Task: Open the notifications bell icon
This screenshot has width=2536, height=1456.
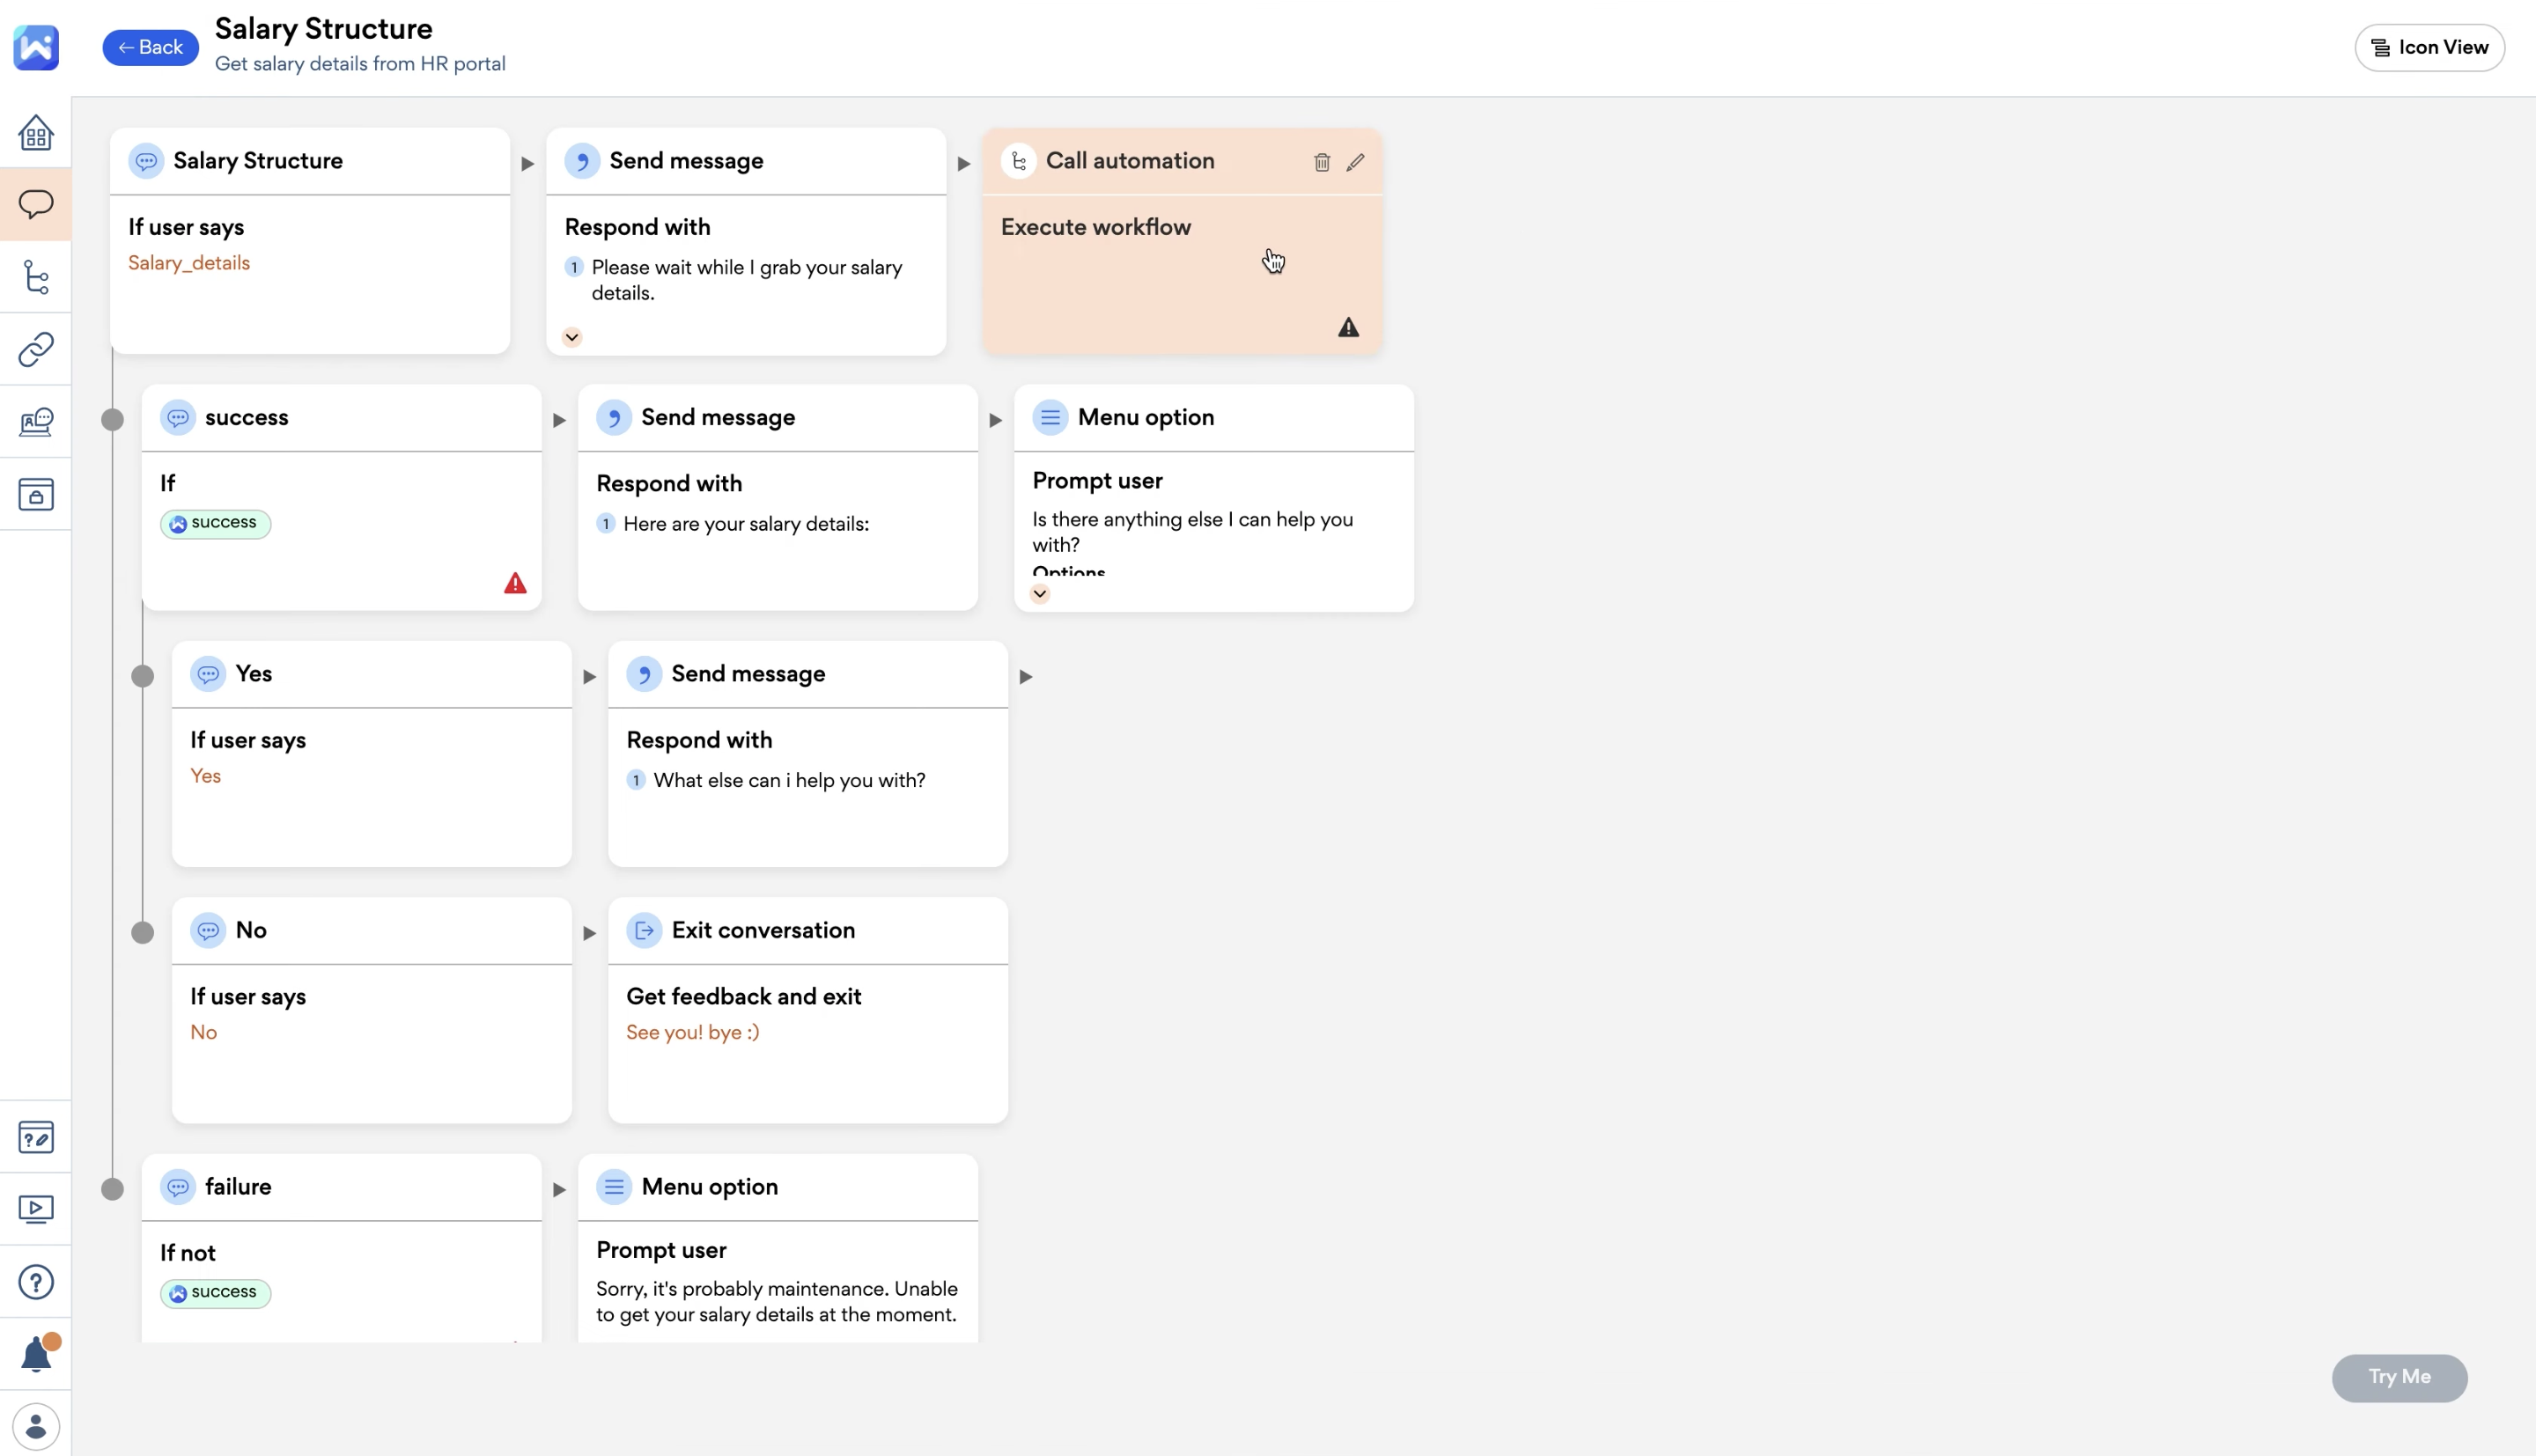Action: [36, 1354]
